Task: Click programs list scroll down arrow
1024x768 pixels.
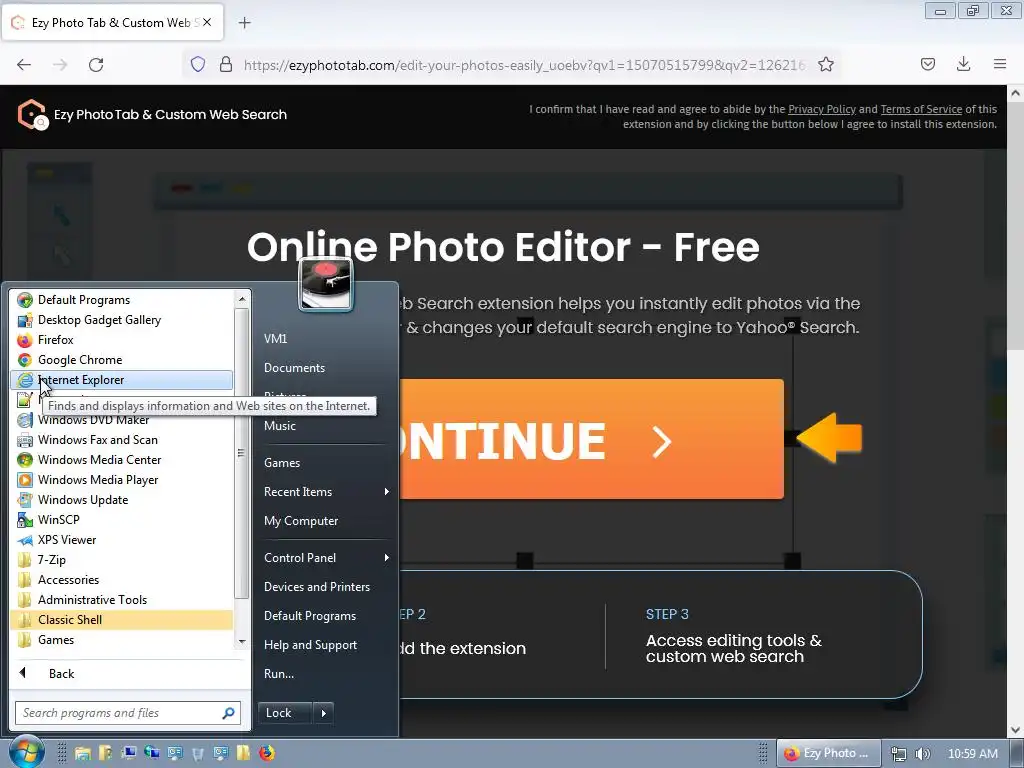Action: [x=242, y=641]
